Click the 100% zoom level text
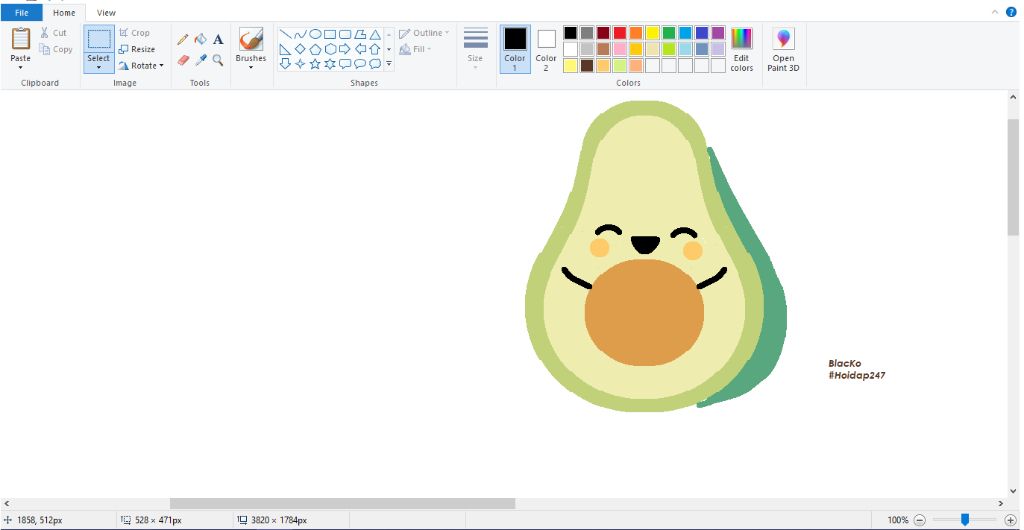1024x530 pixels. click(x=898, y=520)
